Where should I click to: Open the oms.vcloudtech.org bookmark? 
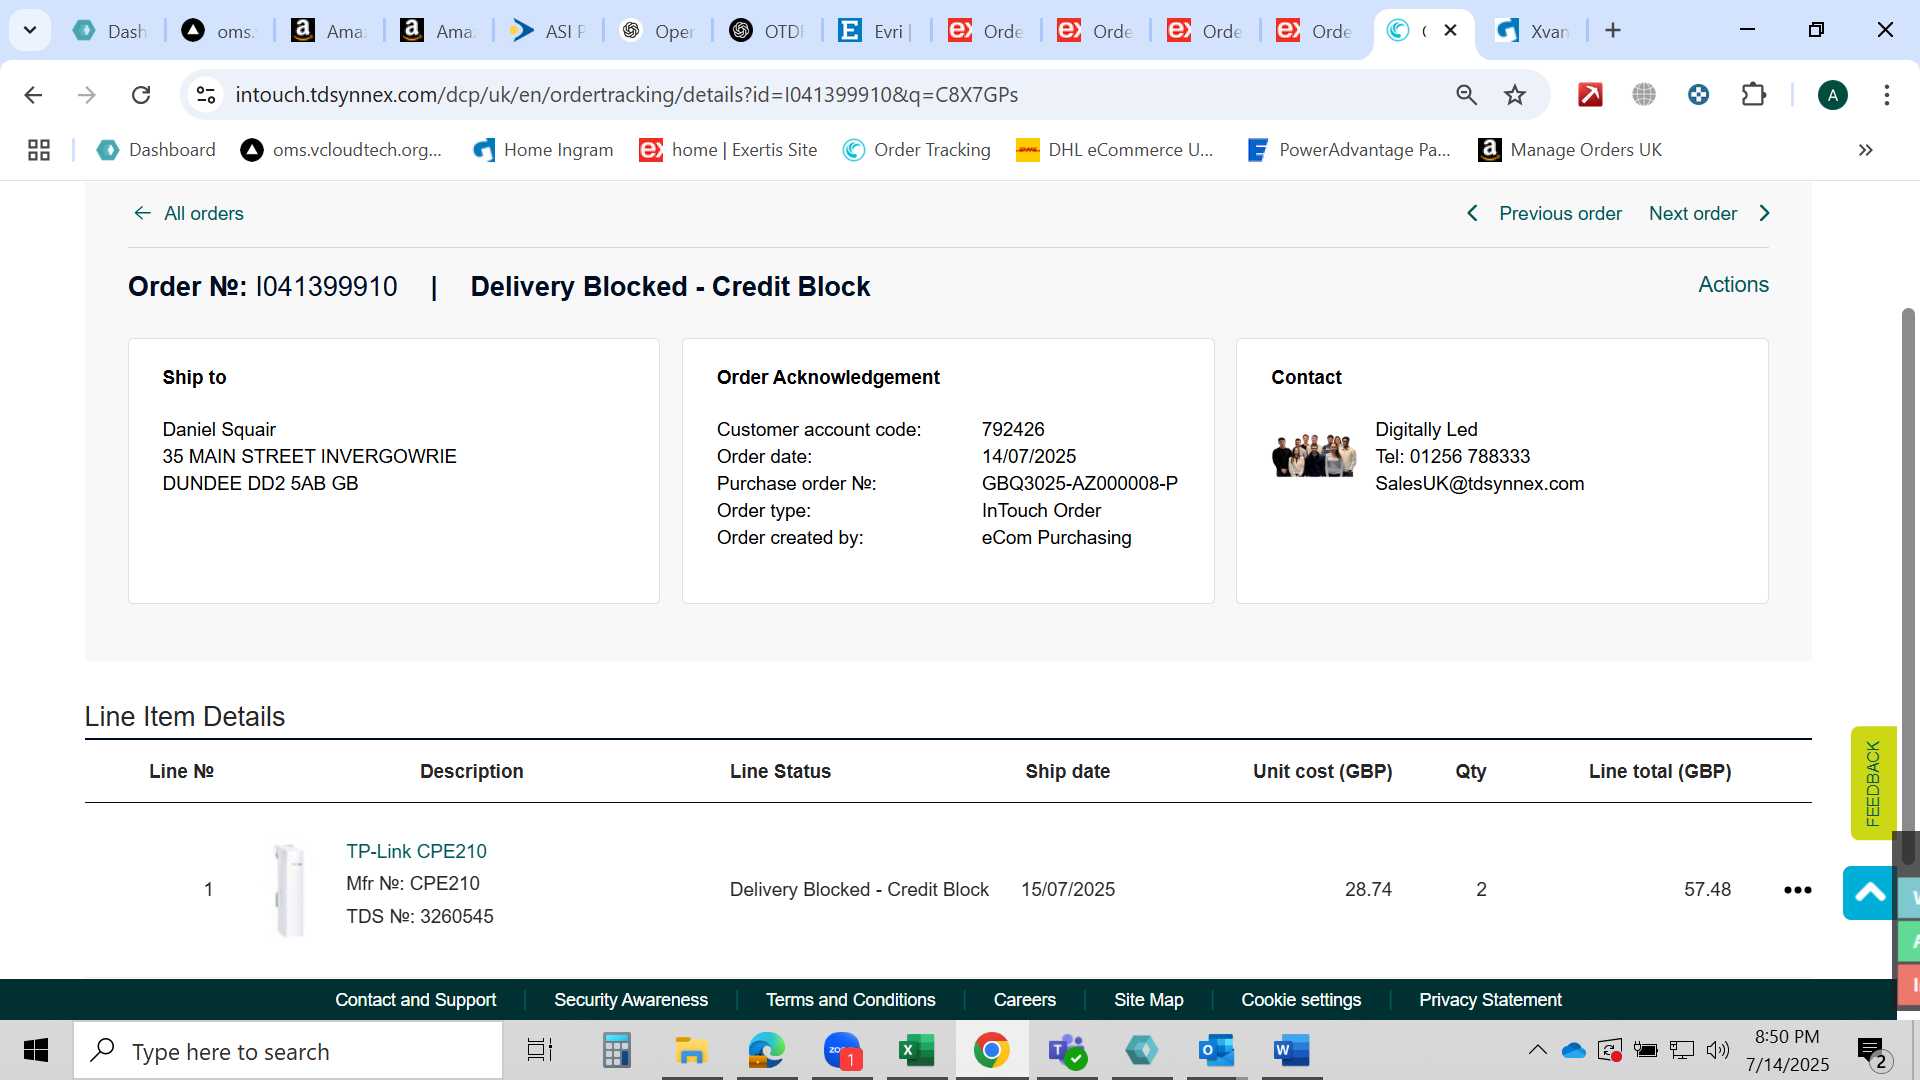pos(341,150)
